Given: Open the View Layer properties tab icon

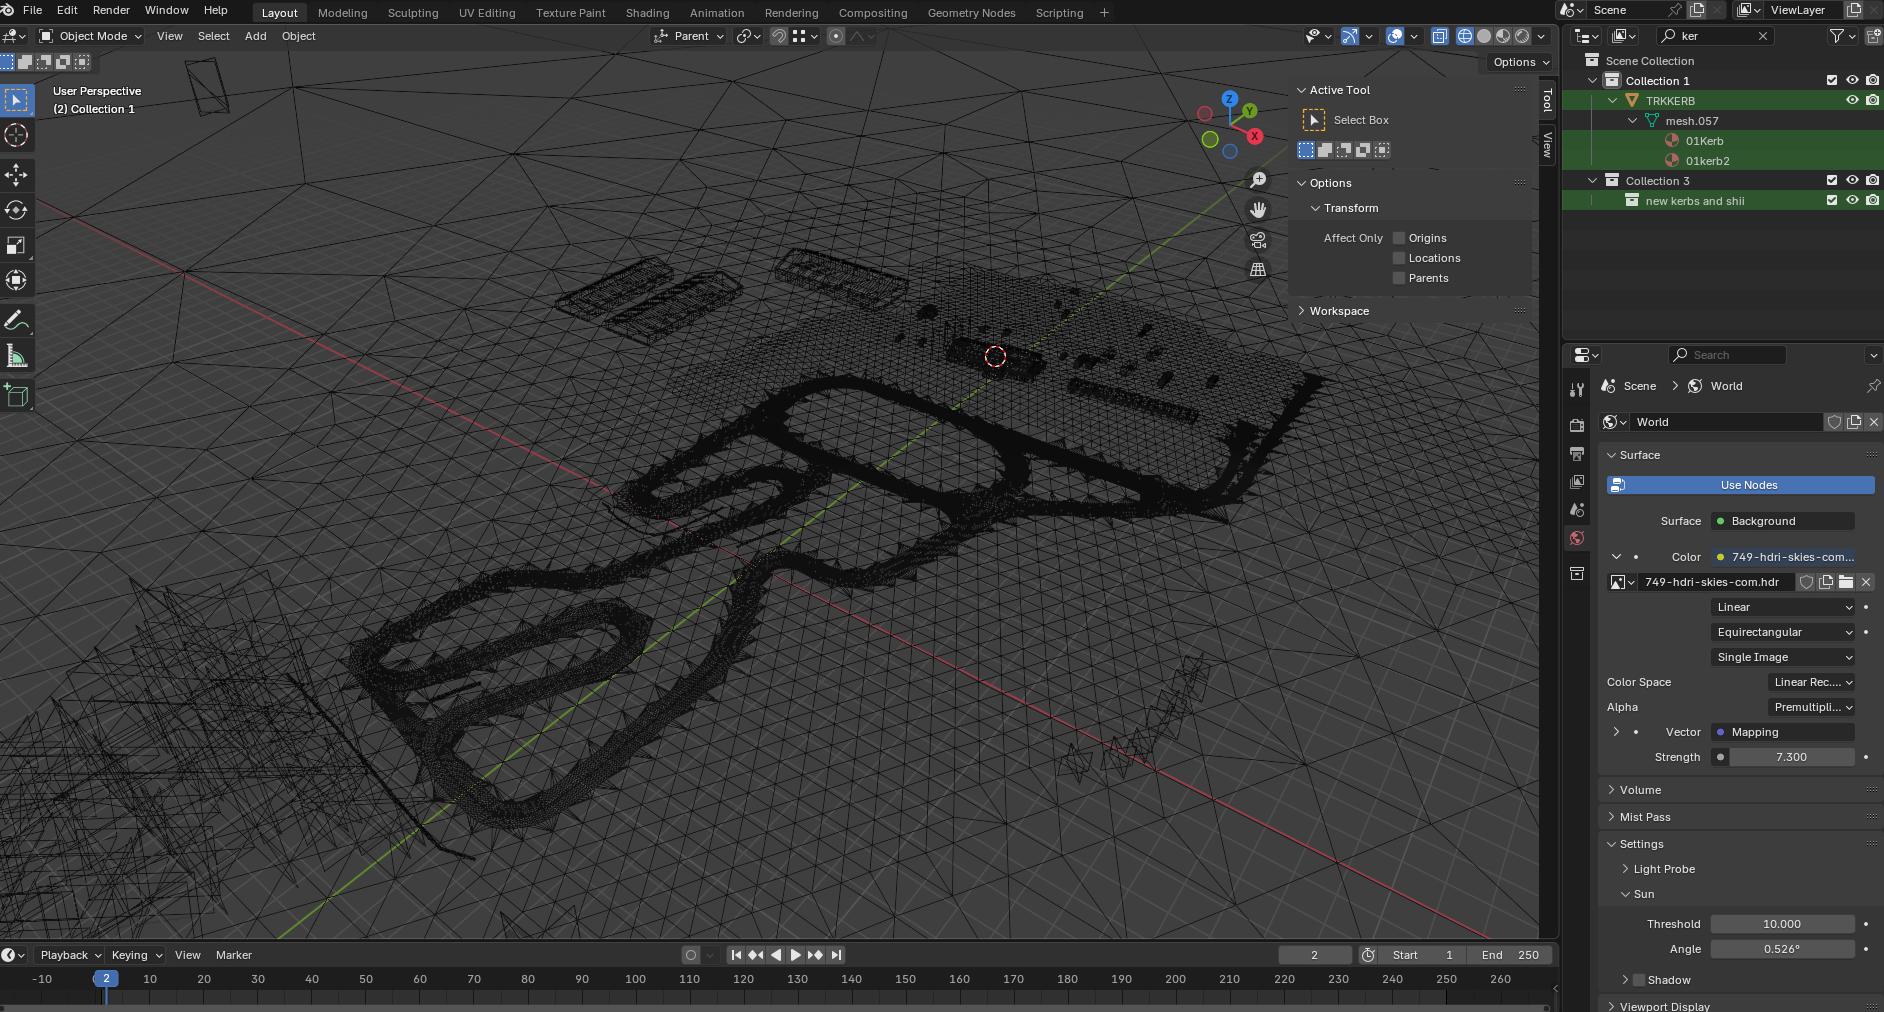Looking at the screenshot, I should (x=1577, y=481).
